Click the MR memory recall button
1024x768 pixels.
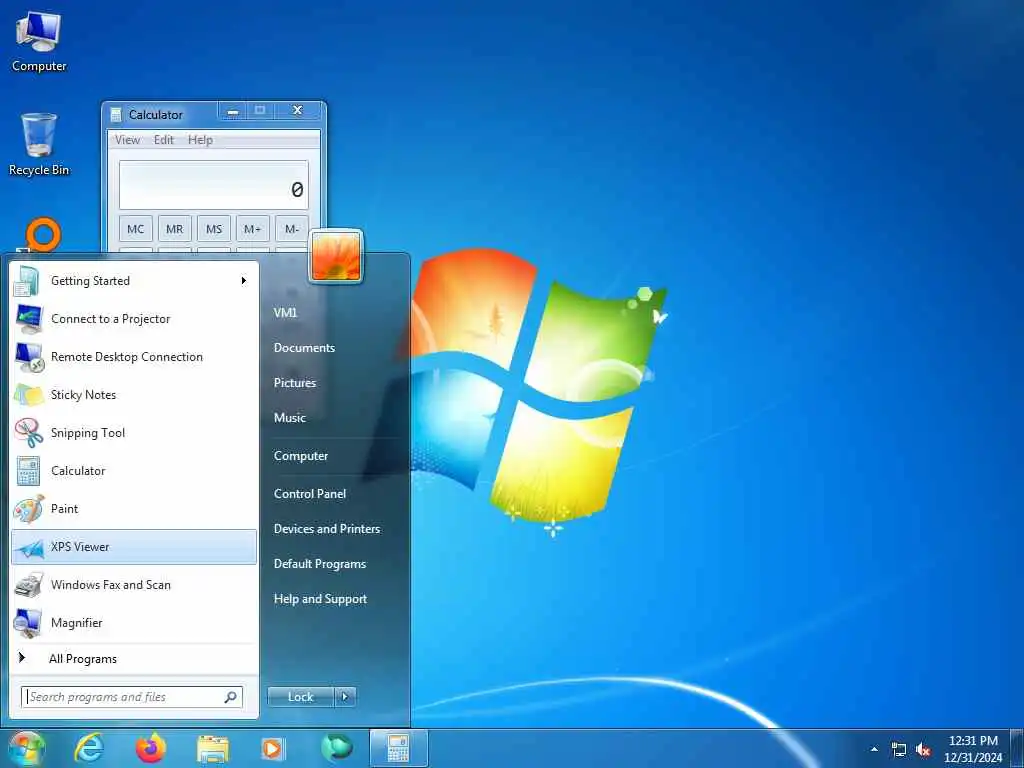pos(174,229)
